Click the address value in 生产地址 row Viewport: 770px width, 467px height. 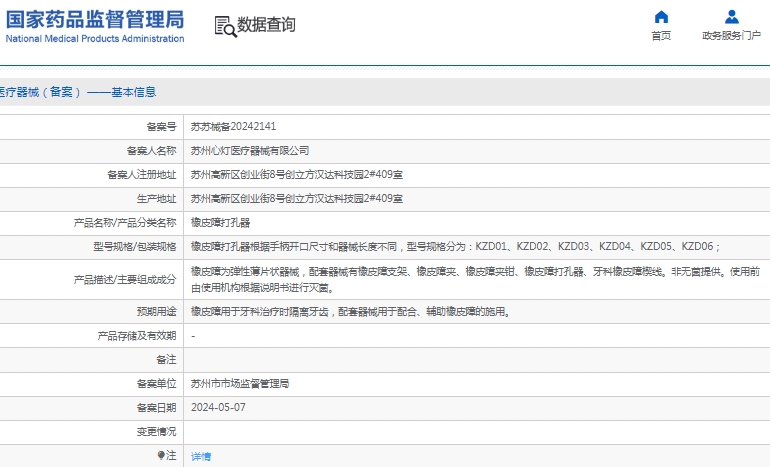tap(297, 199)
